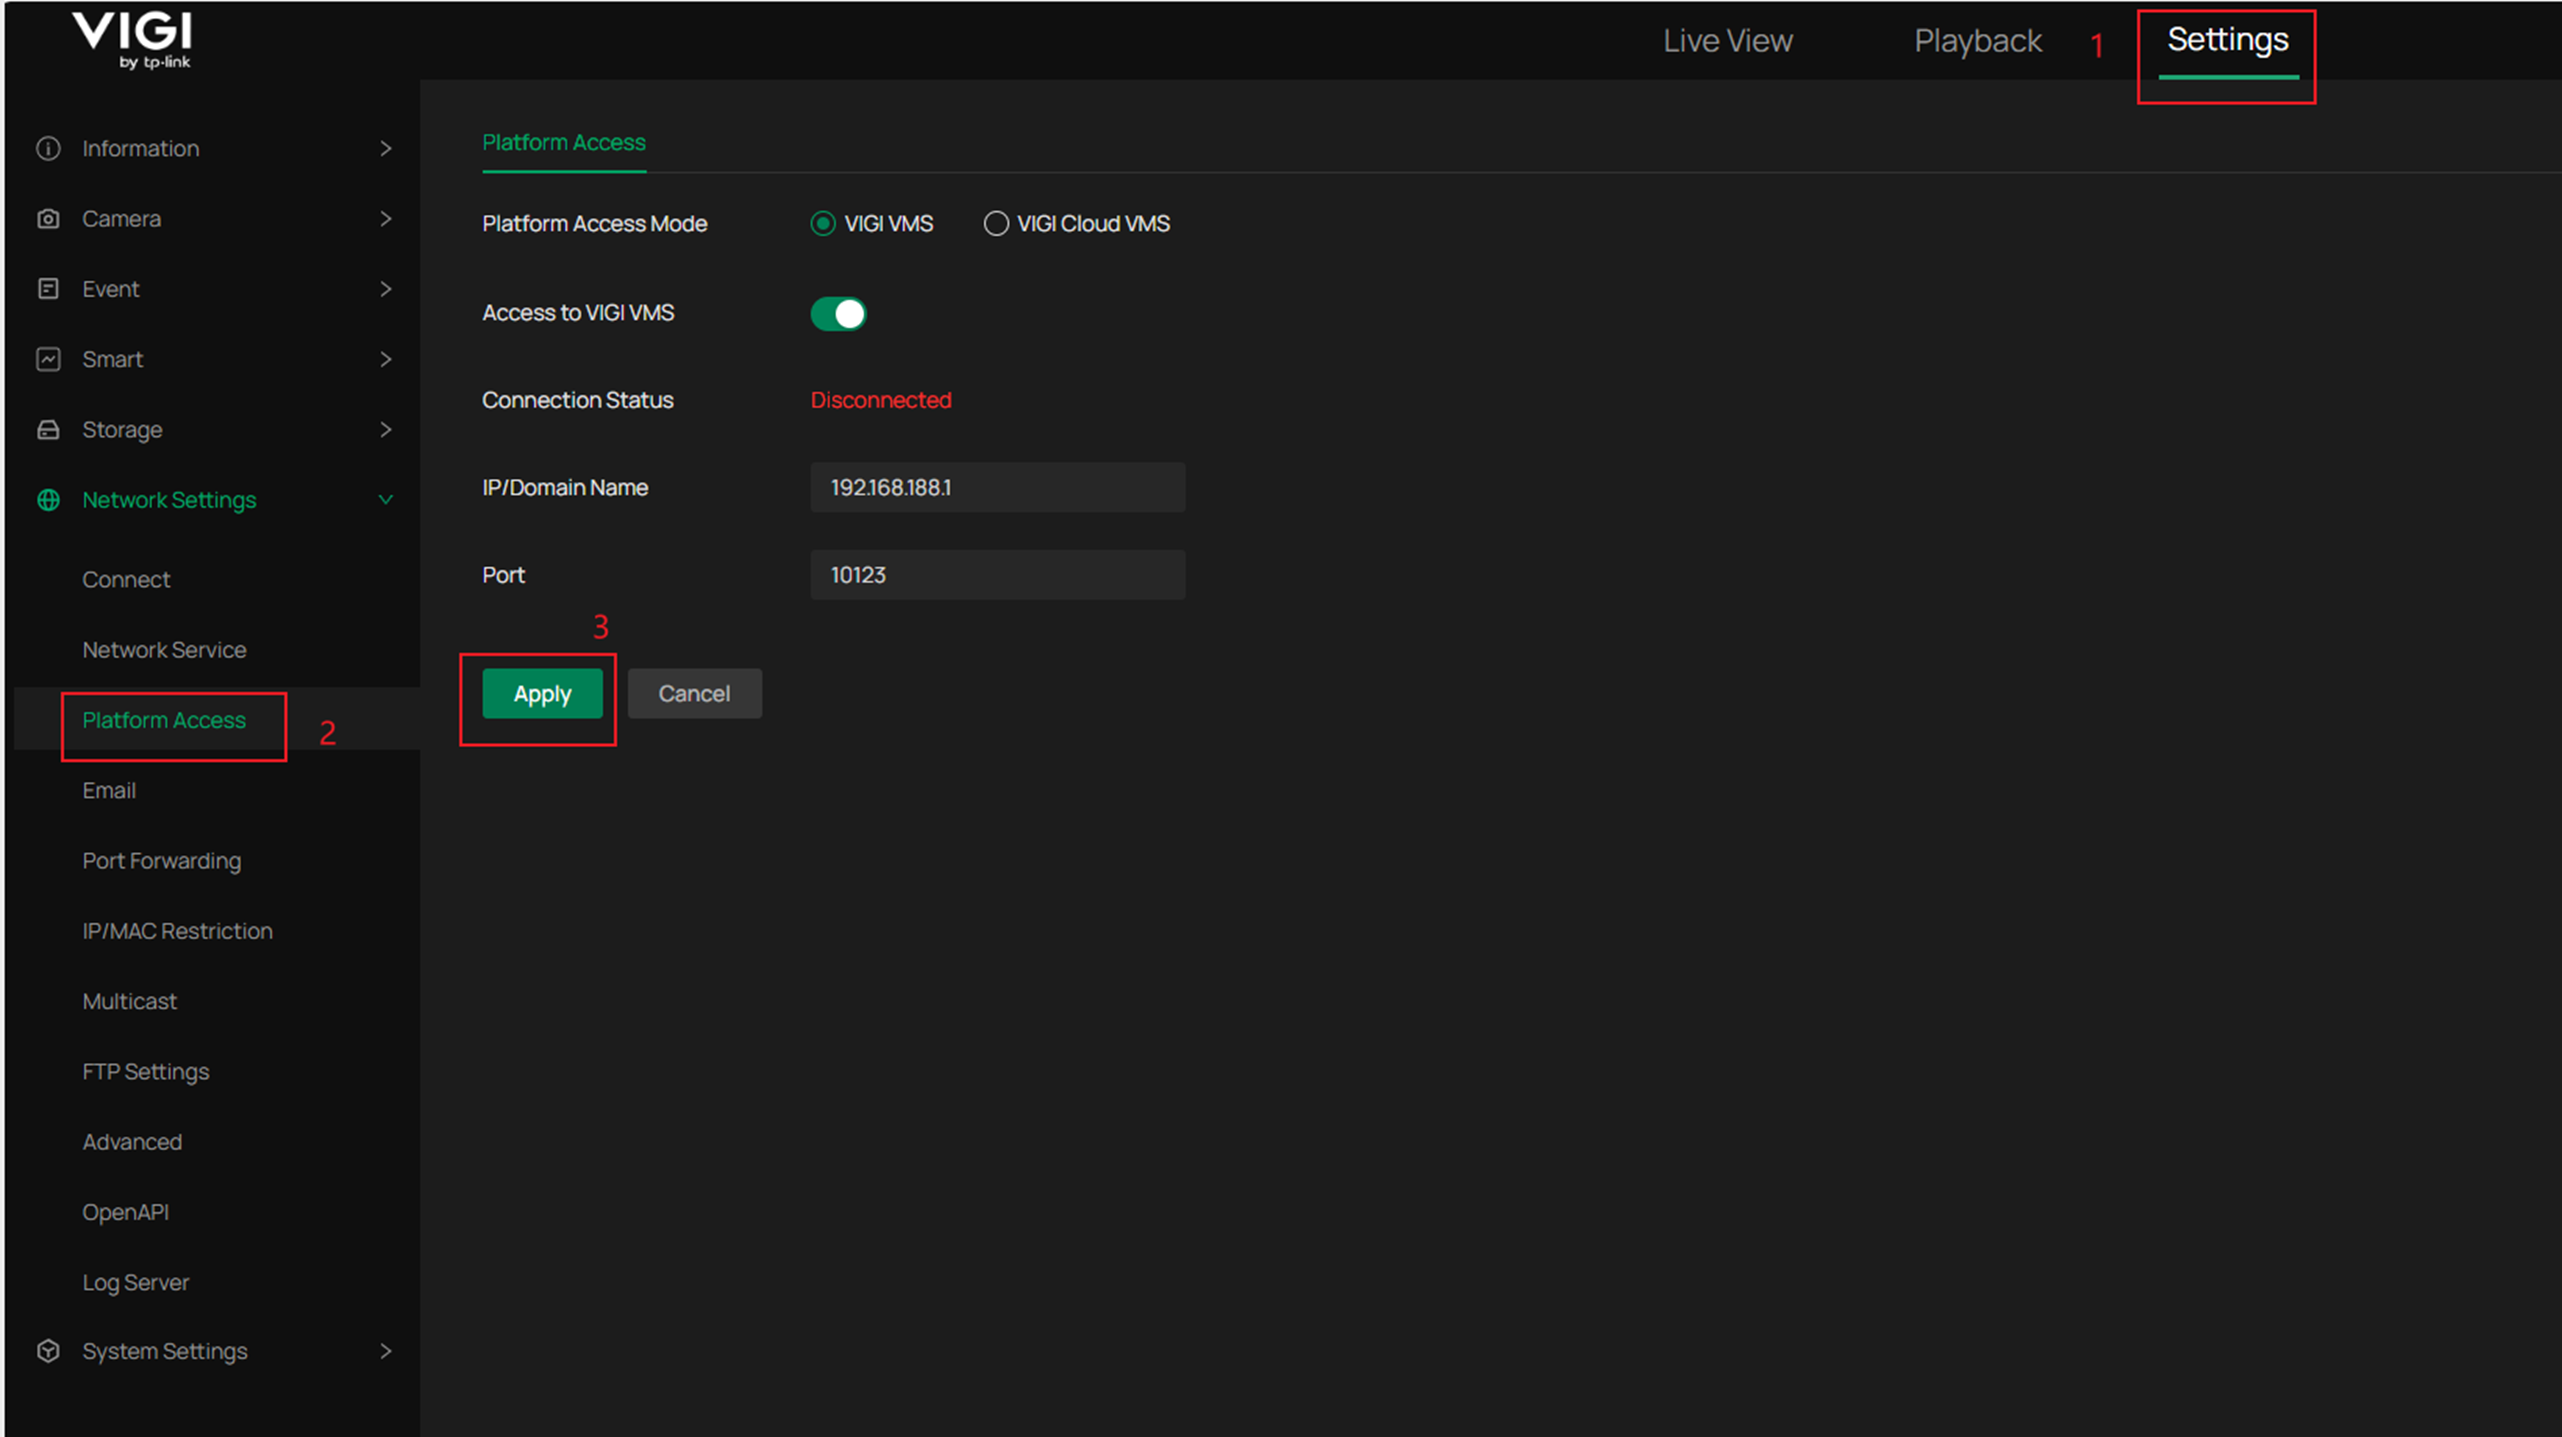Viewport: 2562px width, 1437px height.
Task: Open Multicast settings in sidebar
Action: 129,1001
